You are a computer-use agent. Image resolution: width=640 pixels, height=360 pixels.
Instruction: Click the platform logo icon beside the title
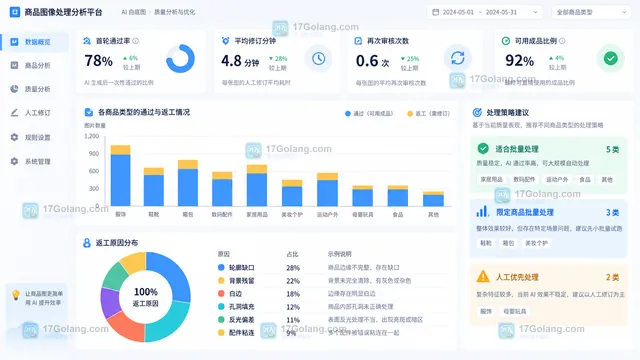15,12
